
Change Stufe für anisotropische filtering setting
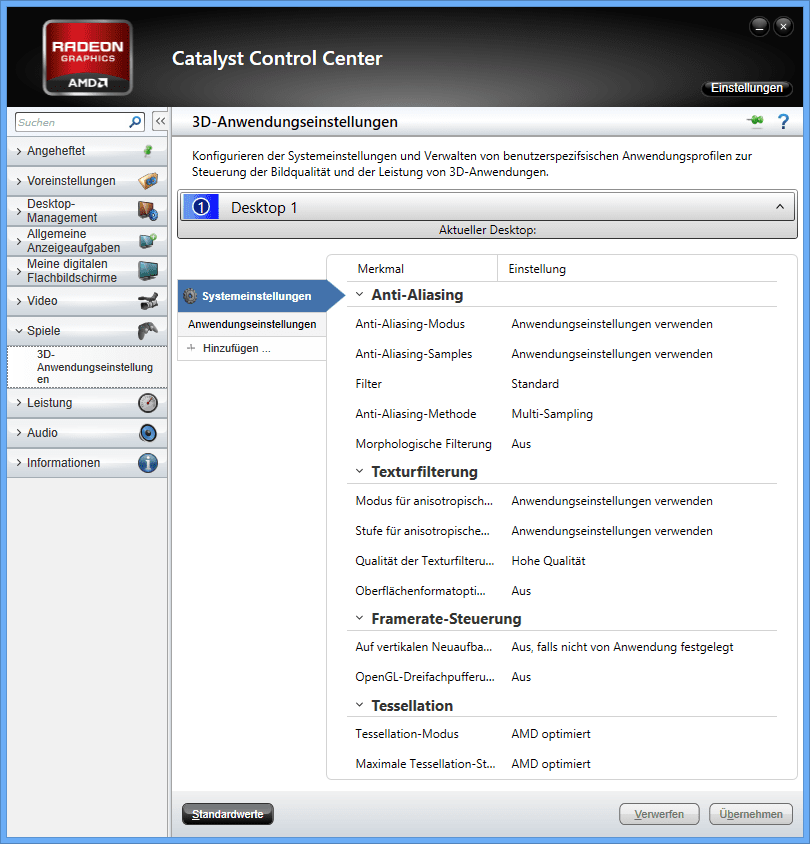click(611, 531)
